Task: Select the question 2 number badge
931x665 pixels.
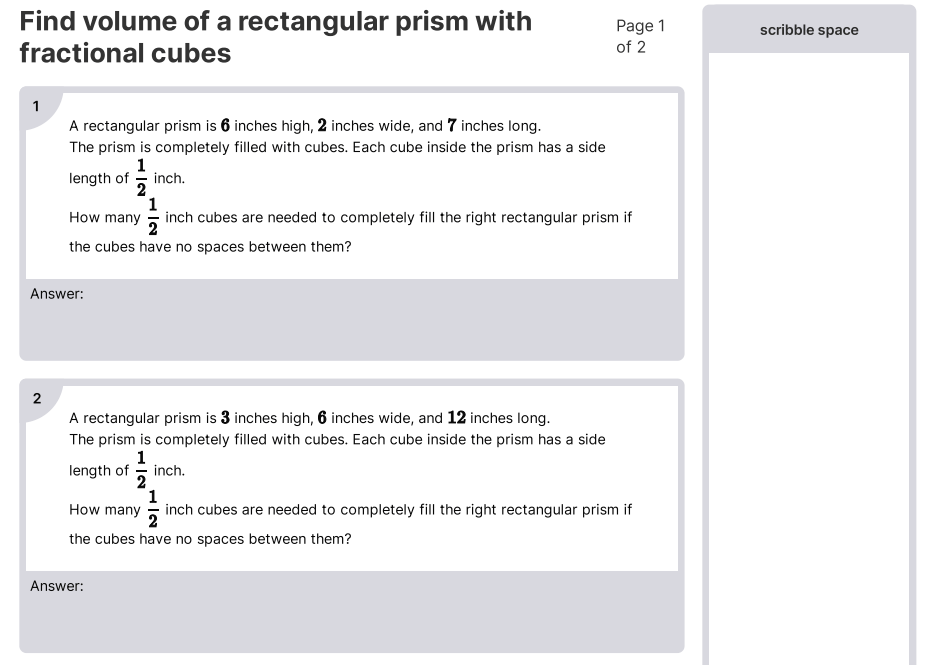Action: (37, 398)
